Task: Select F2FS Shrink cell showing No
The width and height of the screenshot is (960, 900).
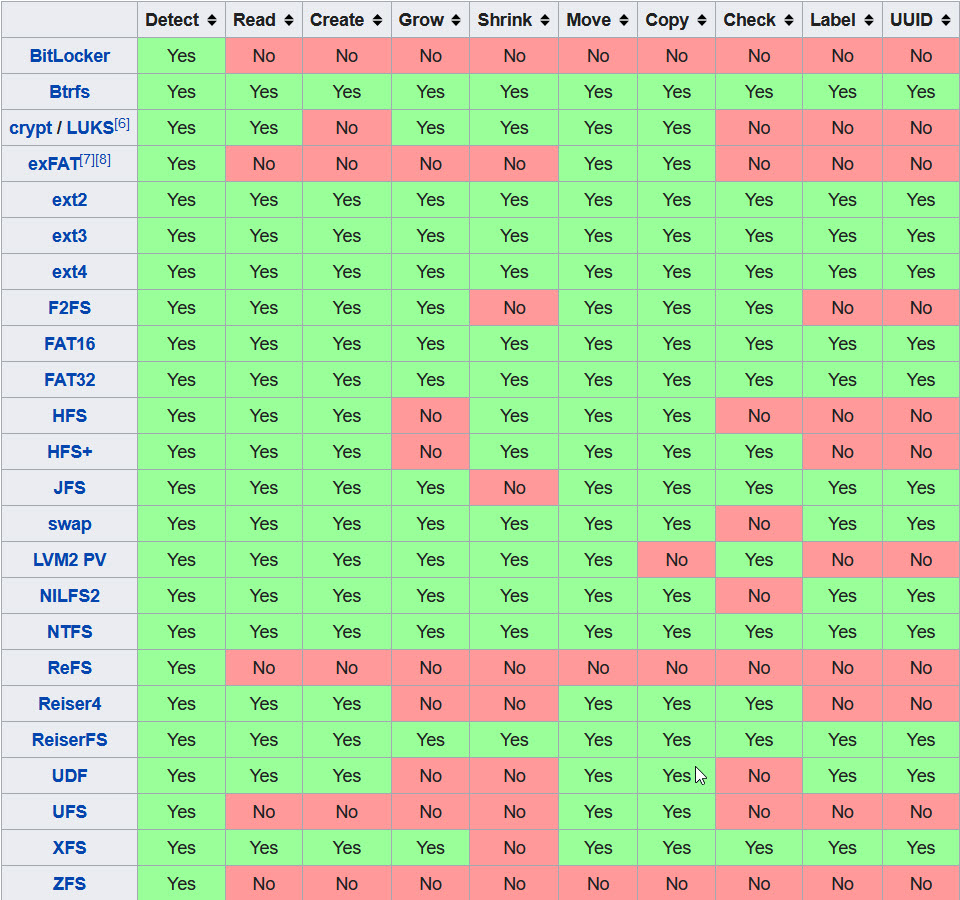Action: [514, 308]
